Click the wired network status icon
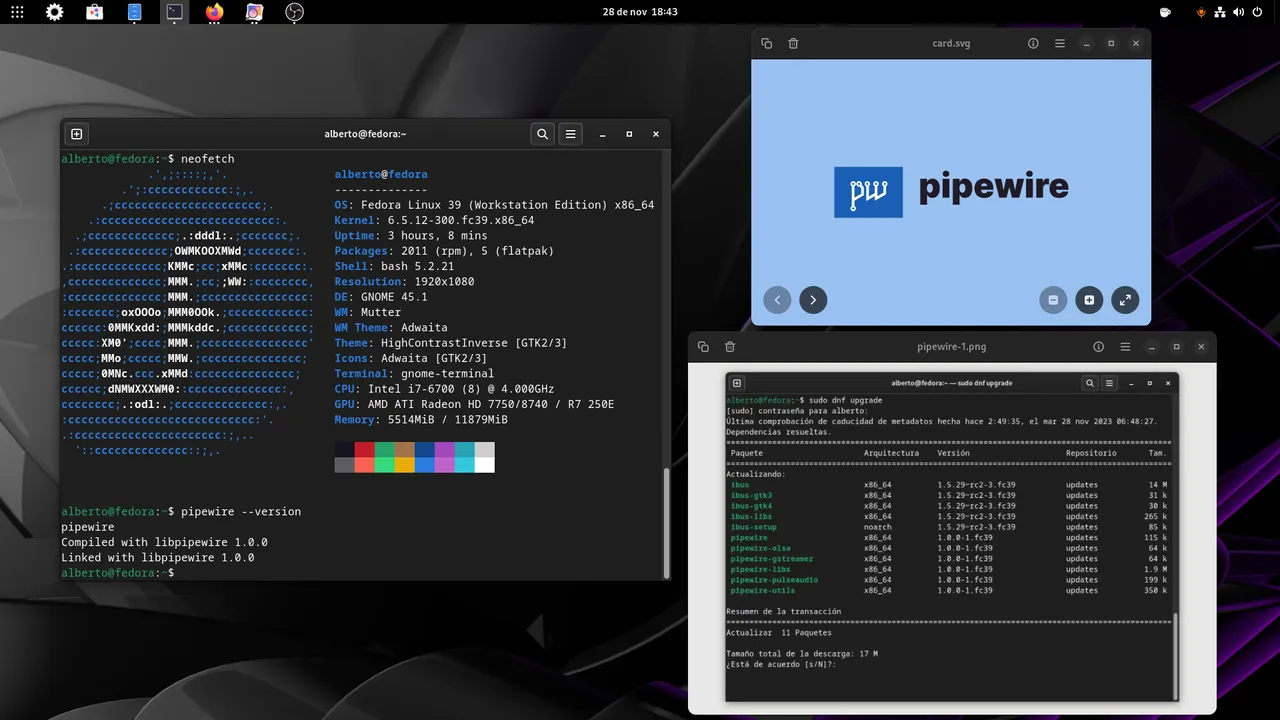 point(1220,12)
